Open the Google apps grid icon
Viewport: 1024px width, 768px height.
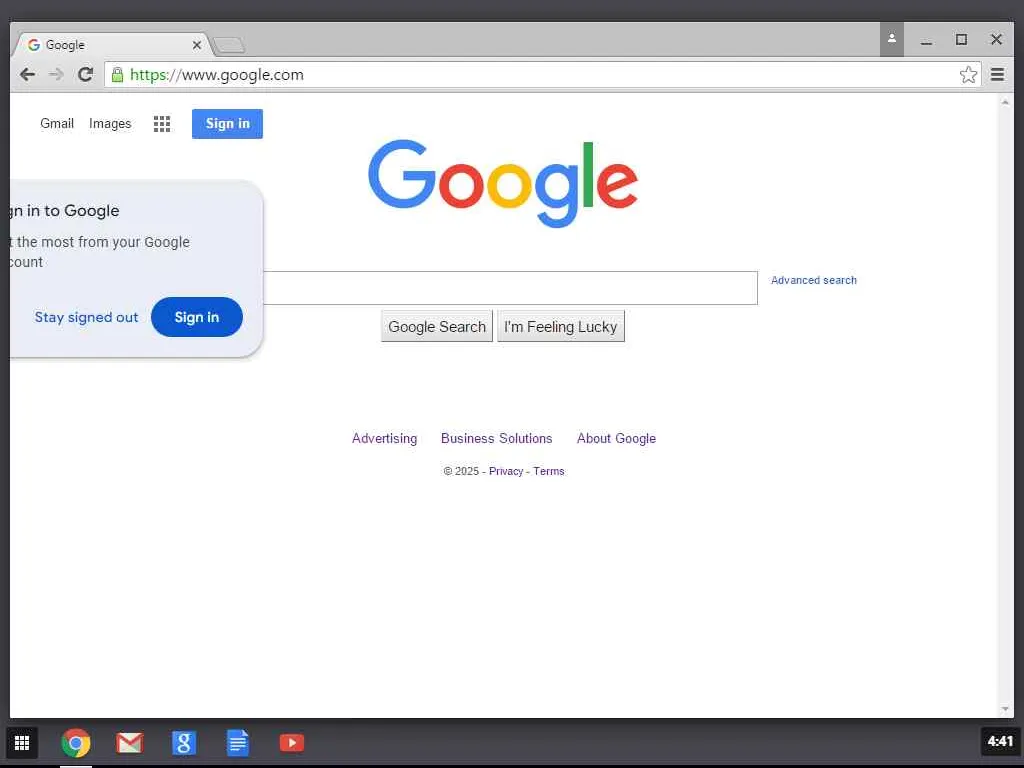(162, 123)
